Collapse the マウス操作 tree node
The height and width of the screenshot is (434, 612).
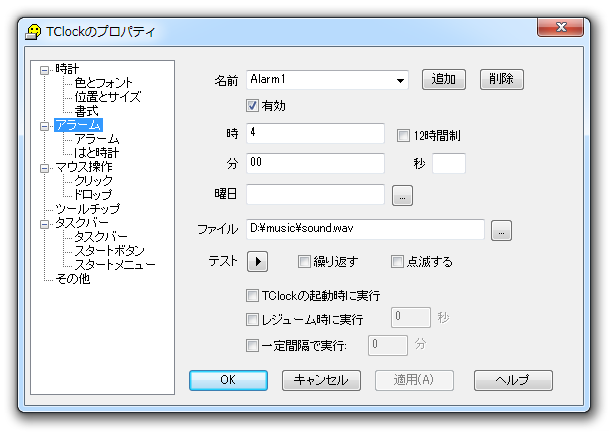coord(44,168)
